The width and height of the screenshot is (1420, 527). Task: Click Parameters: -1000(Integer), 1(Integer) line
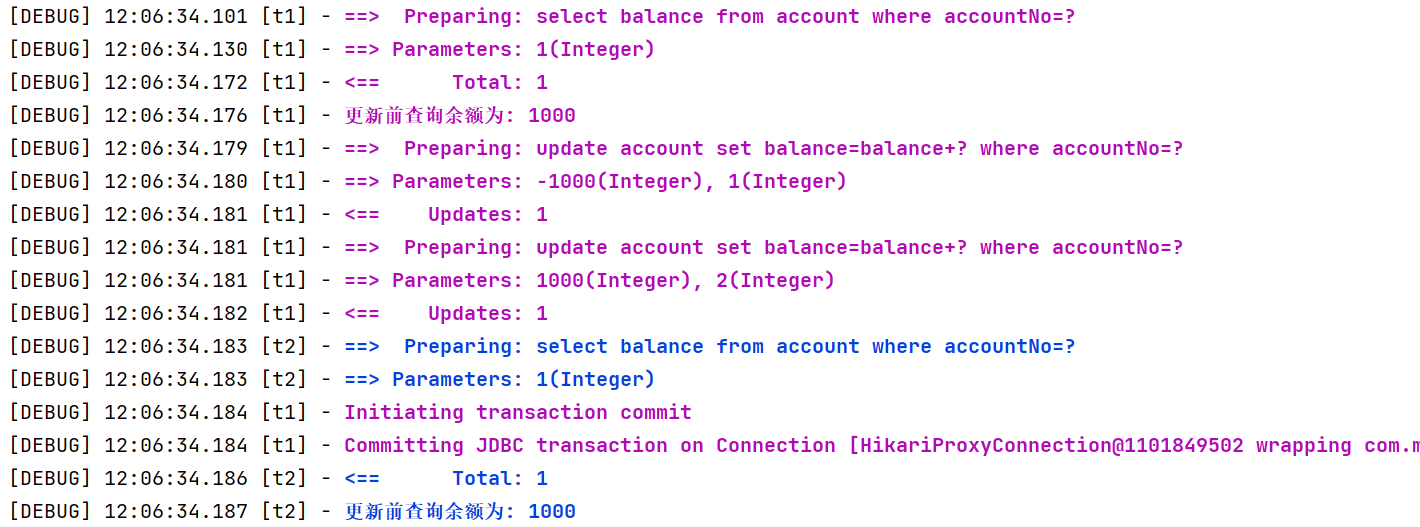click(x=427, y=182)
